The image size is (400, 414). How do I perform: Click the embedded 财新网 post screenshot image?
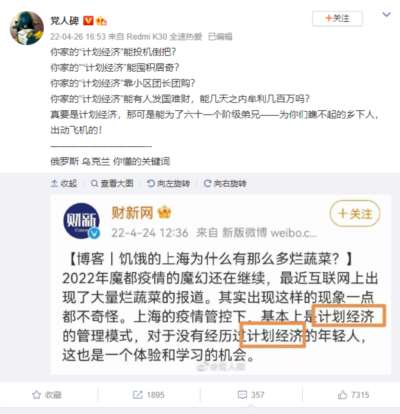click(x=220, y=285)
